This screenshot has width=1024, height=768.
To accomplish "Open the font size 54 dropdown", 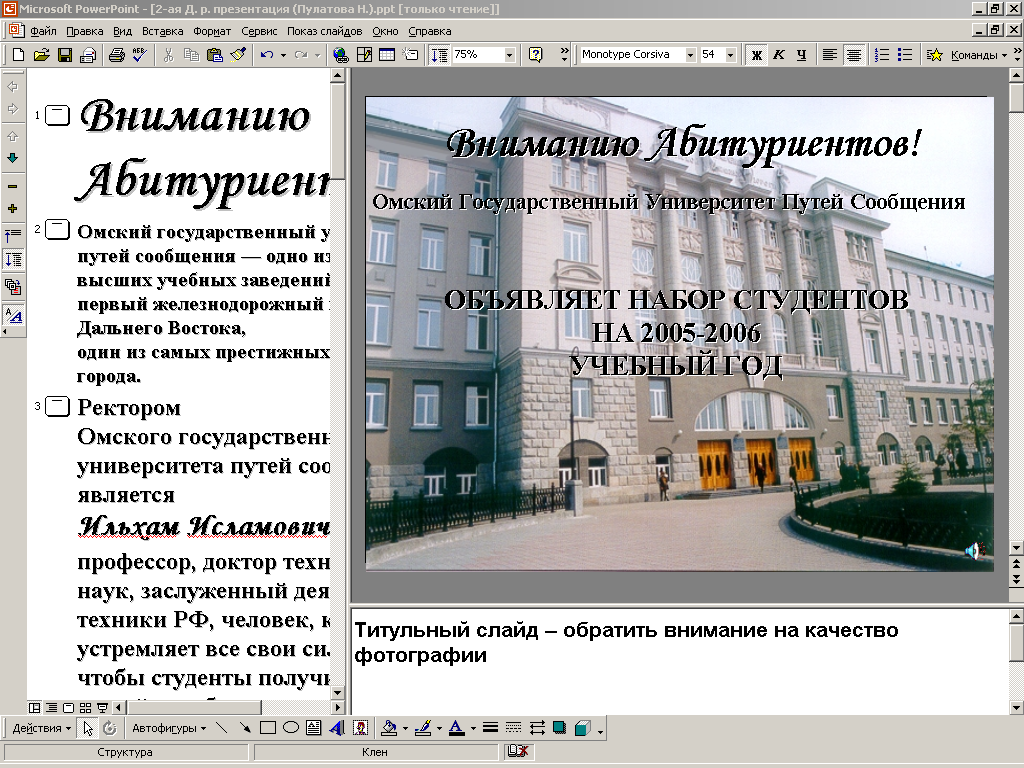I will coord(731,55).
